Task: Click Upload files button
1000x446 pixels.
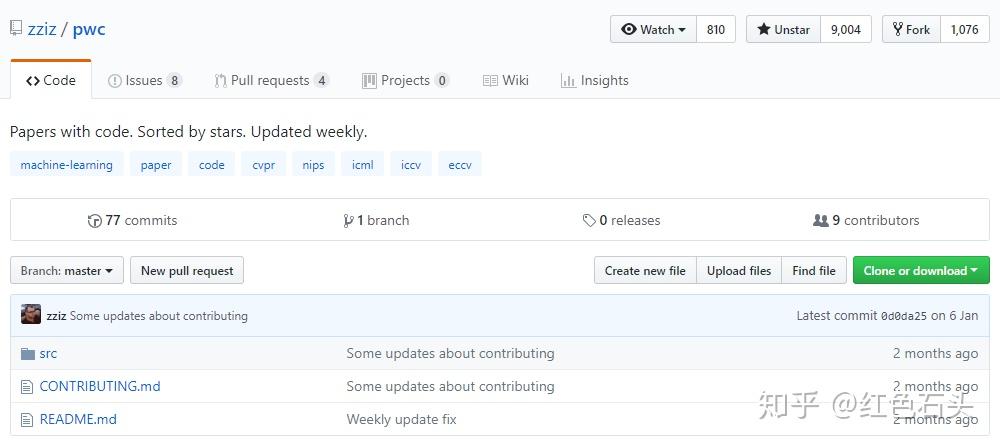Action: coord(739,271)
